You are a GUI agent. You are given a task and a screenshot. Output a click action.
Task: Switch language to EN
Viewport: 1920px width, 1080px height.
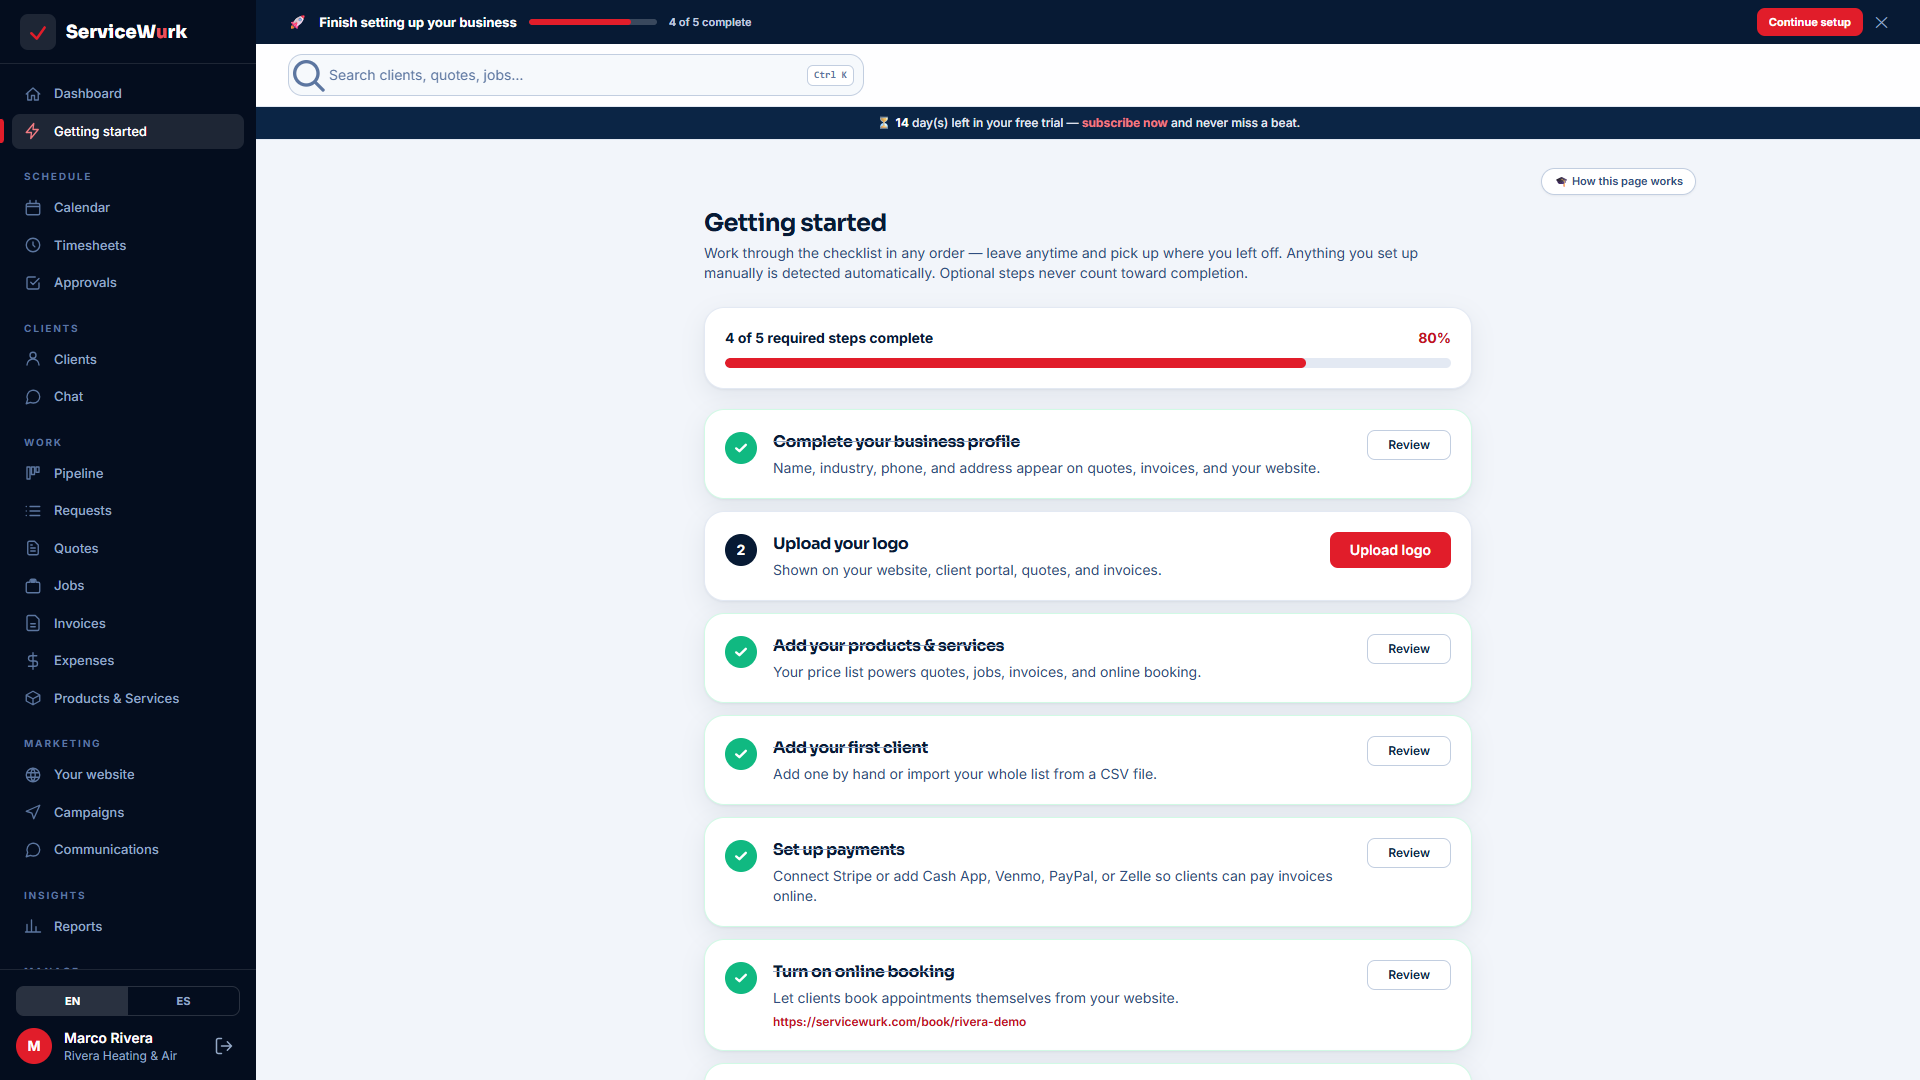[x=72, y=1001]
